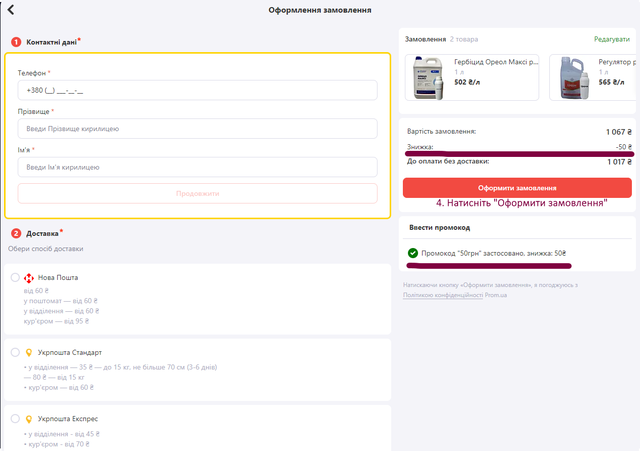Click the Укрпошта Експрес logo icon
This screenshot has width=640, height=451.
pyautogui.click(x=29, y=418)
